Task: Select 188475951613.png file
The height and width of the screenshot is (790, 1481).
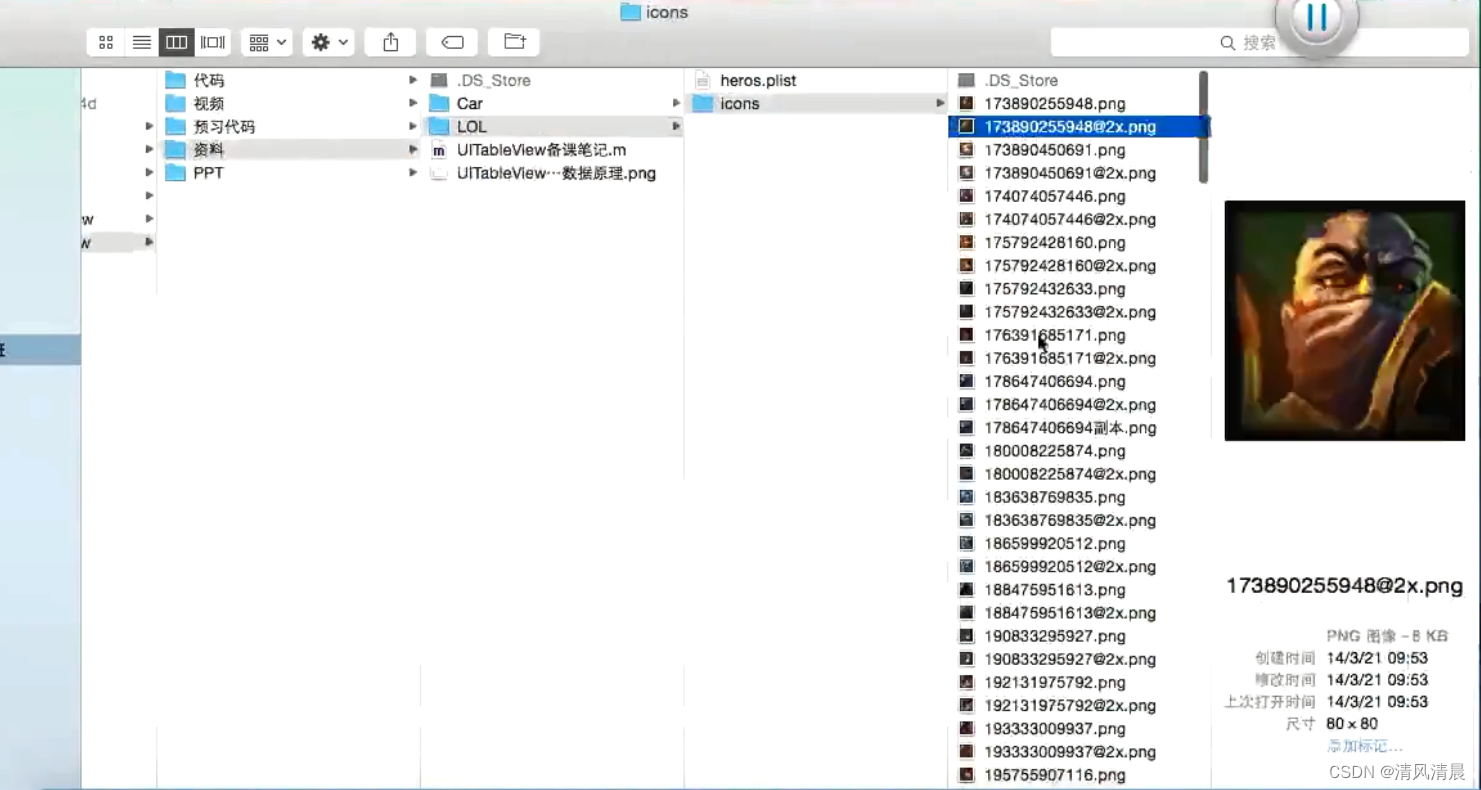Action: point(1055,590)
